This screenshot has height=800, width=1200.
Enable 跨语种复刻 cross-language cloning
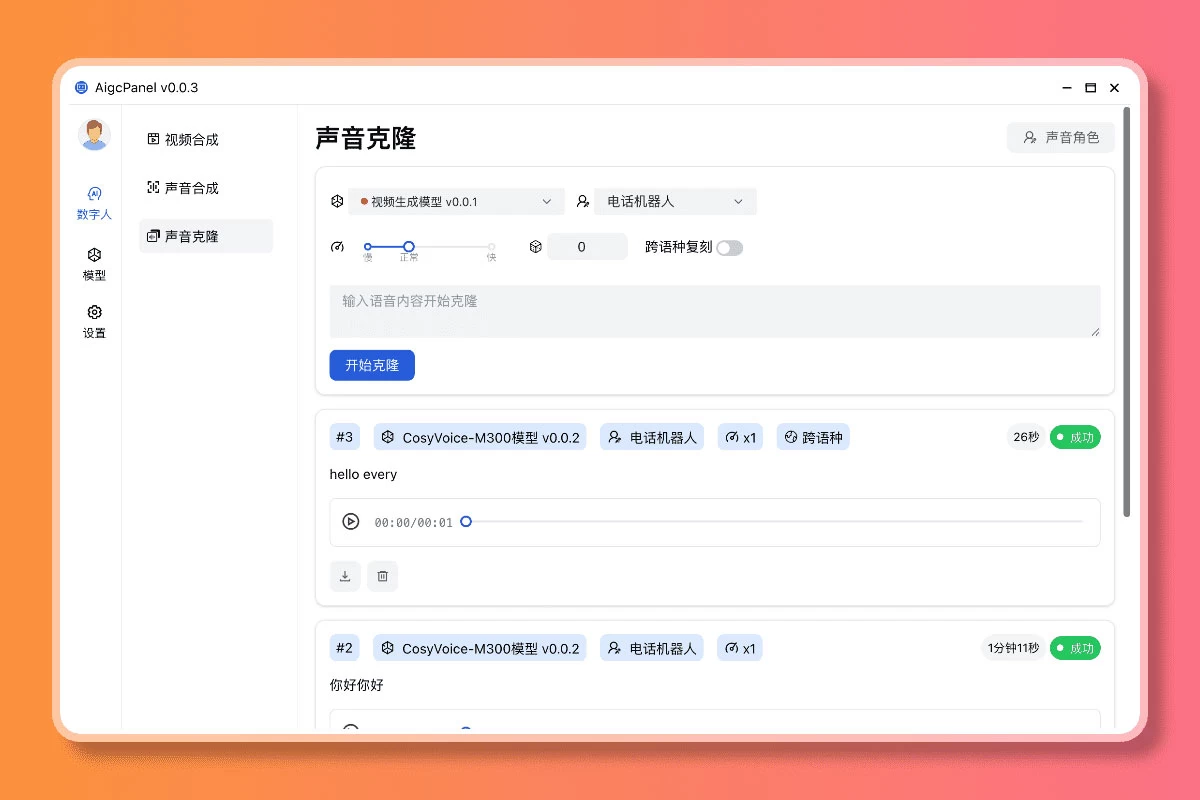click(730, 246)
